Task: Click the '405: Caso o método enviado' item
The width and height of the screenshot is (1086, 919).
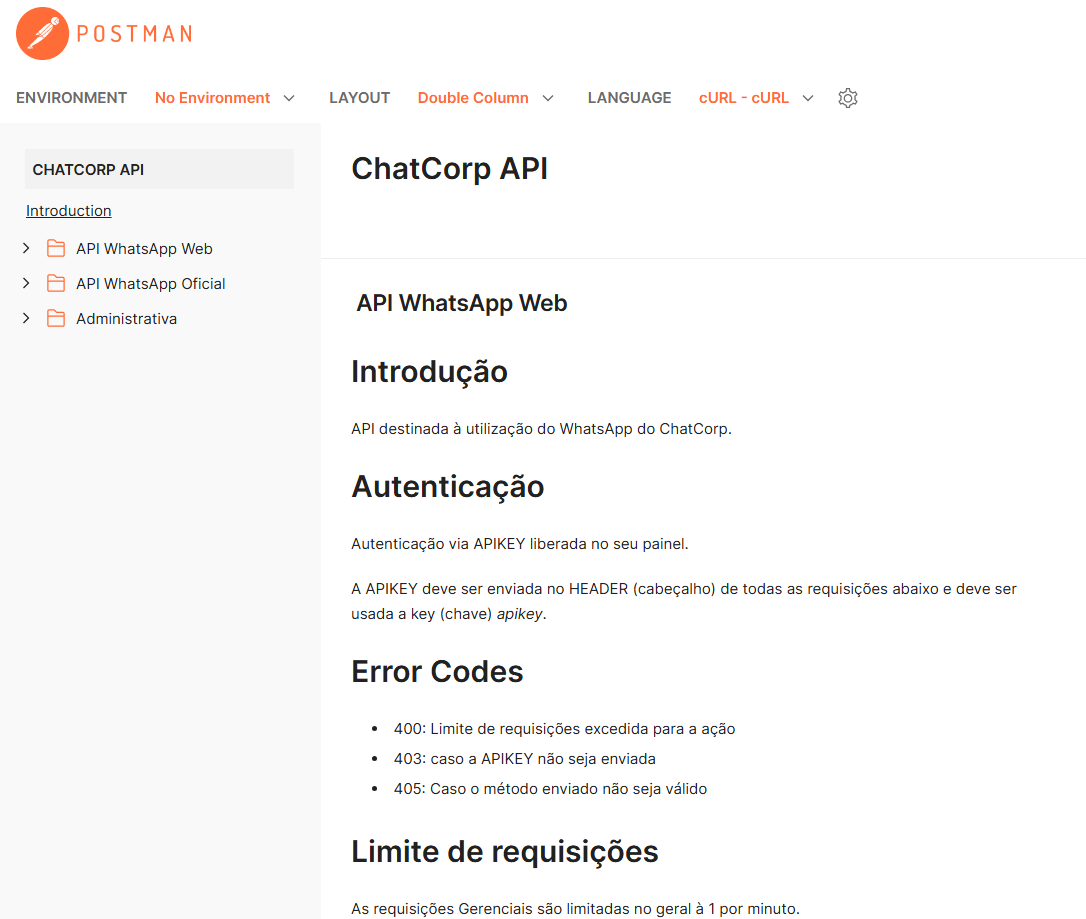Action: pos(550,789)
